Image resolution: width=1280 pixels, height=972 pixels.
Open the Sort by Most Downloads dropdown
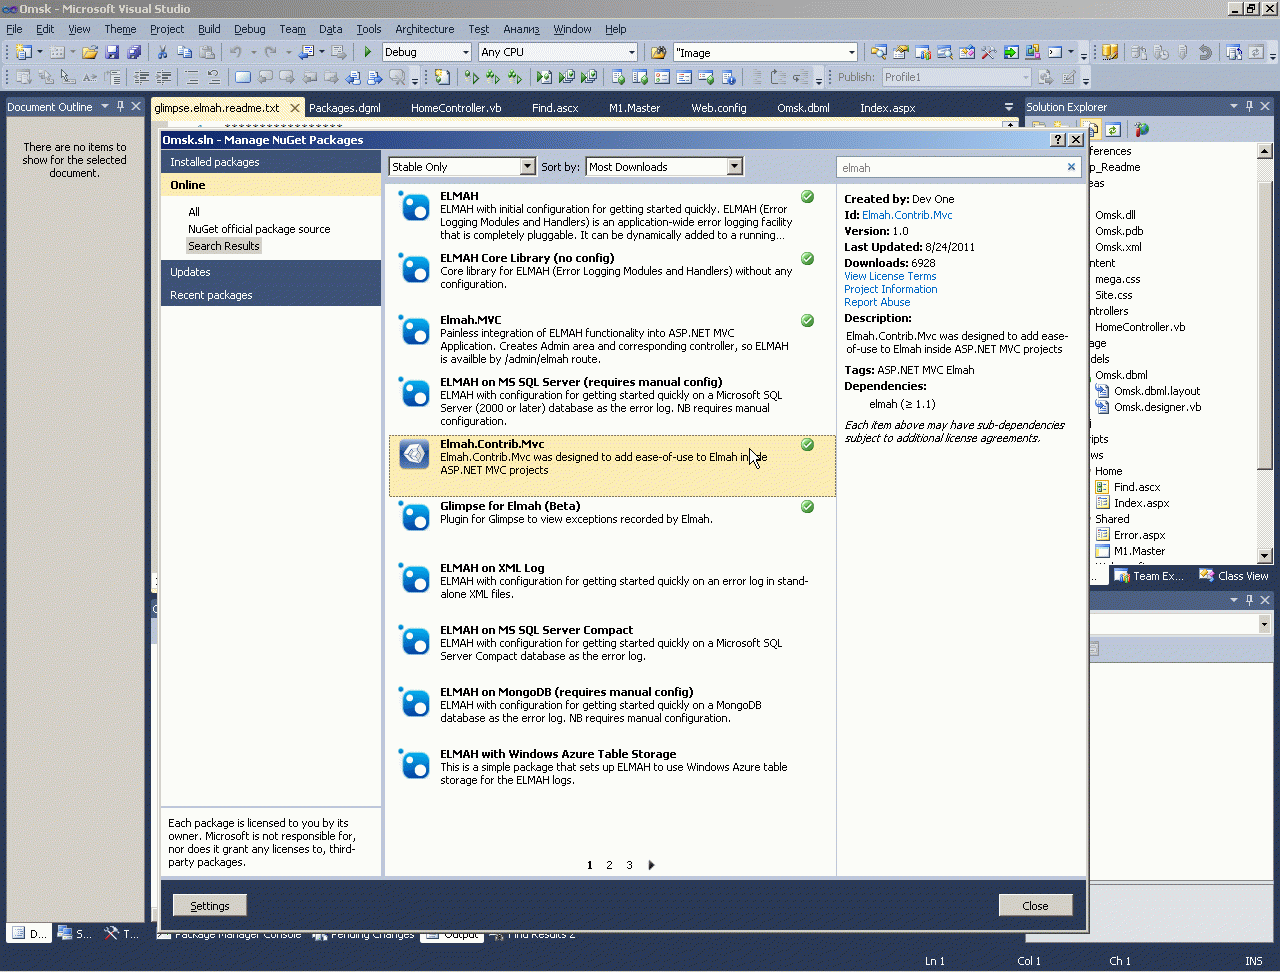pos(735,167)
